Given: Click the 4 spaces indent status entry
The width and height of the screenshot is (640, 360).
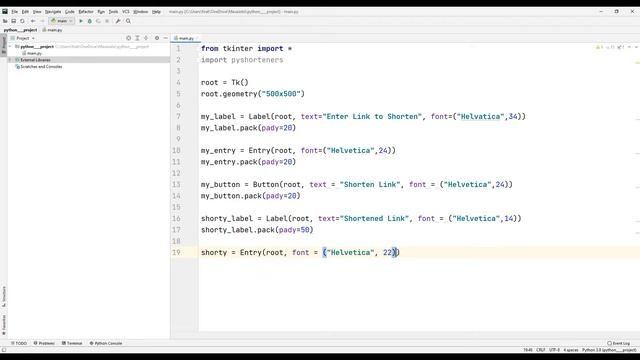Looking at the screenshot, I should point(571,350).
